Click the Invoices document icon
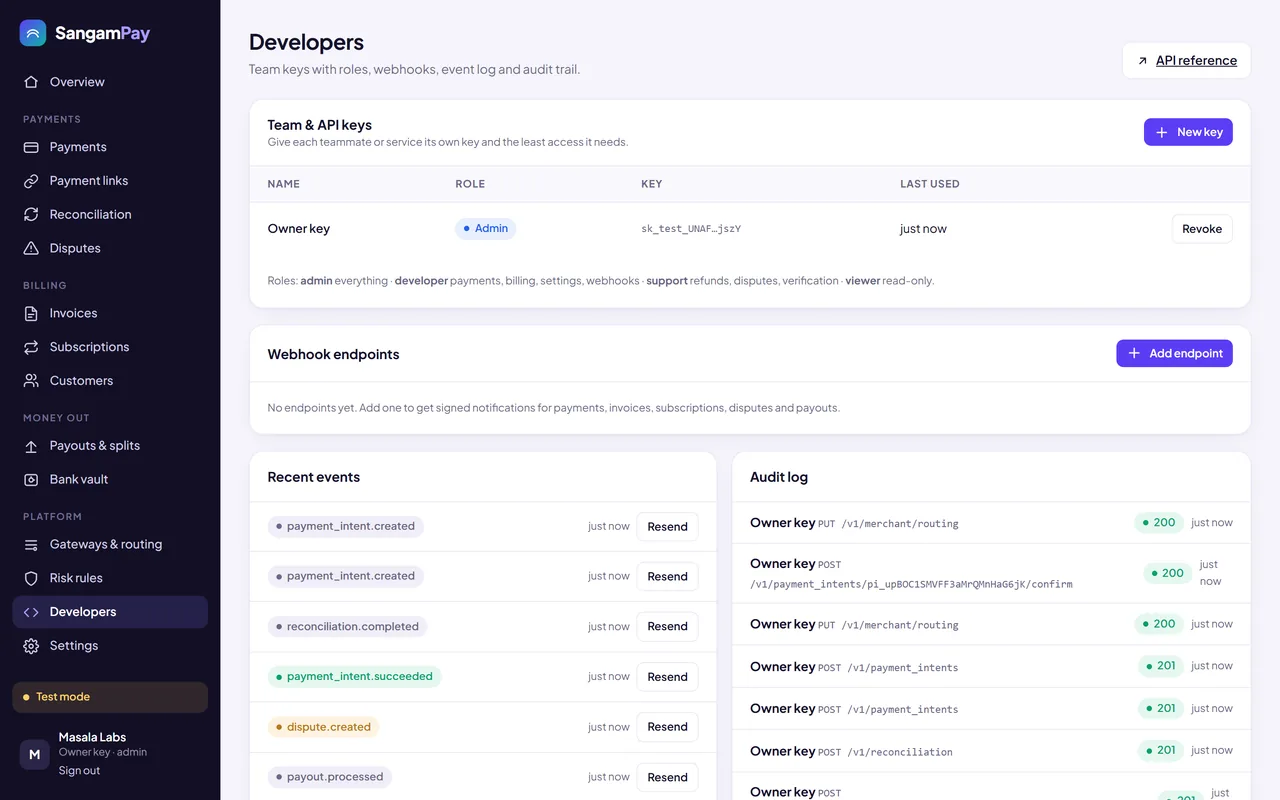The image size is (1280, 800). 31,313
